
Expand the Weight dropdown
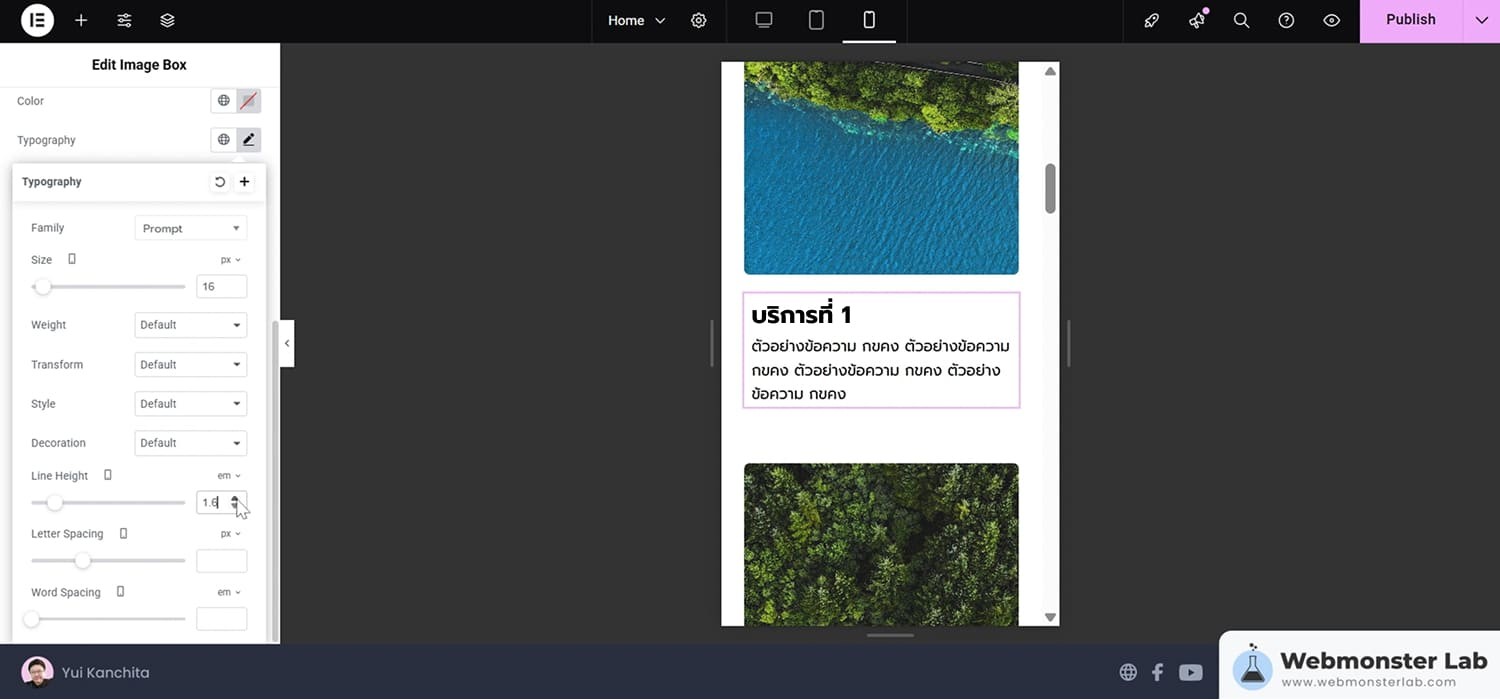[190, 325]
